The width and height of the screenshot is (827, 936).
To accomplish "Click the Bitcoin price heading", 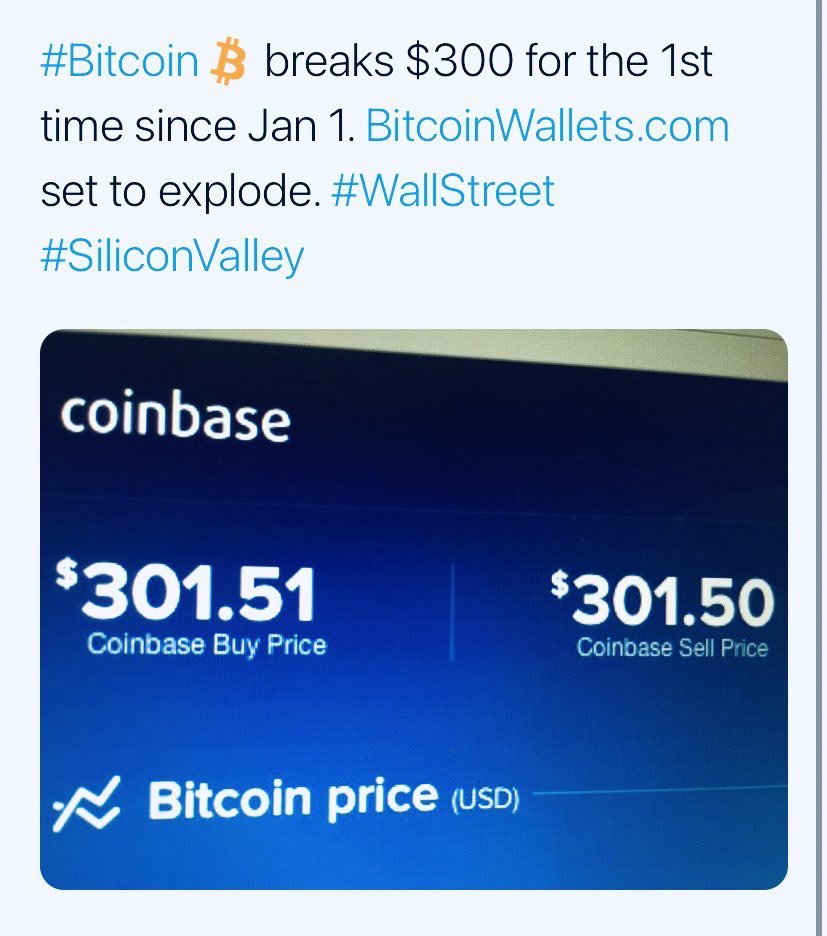I will [292, 798].
